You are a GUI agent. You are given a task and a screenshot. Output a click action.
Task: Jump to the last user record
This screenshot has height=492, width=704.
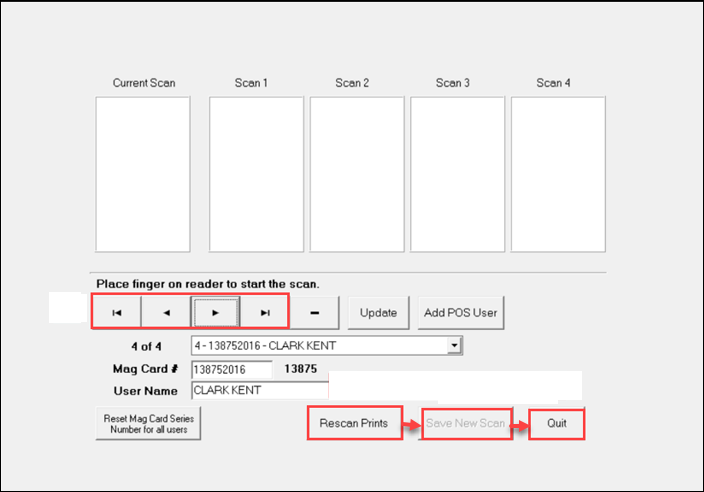(265, 312)
